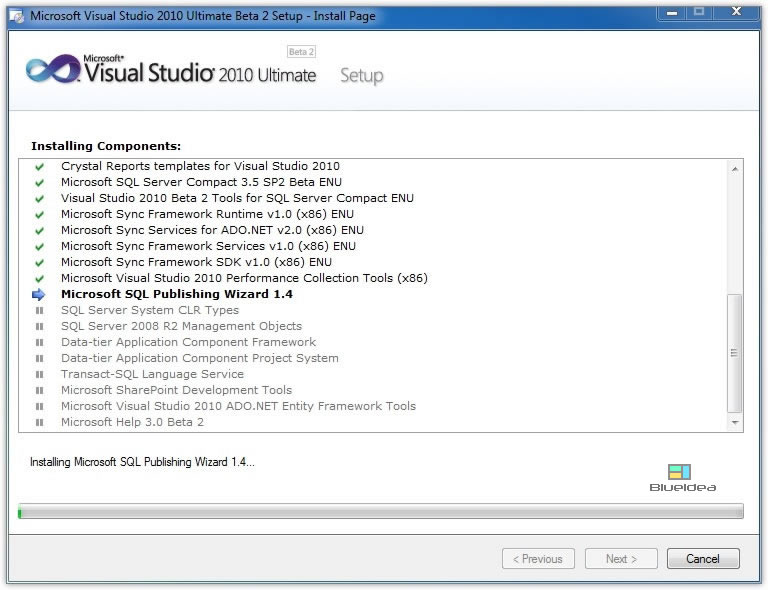
Task: Select 'Microsoft Sync Services for ADO.NET v2.0 (x86) ENU'
Action: point(212,230)
